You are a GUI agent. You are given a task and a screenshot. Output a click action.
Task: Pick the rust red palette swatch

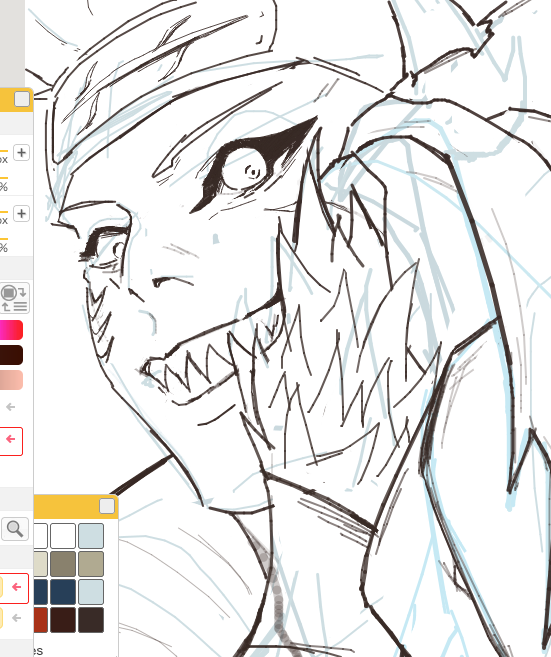[41, 620]
